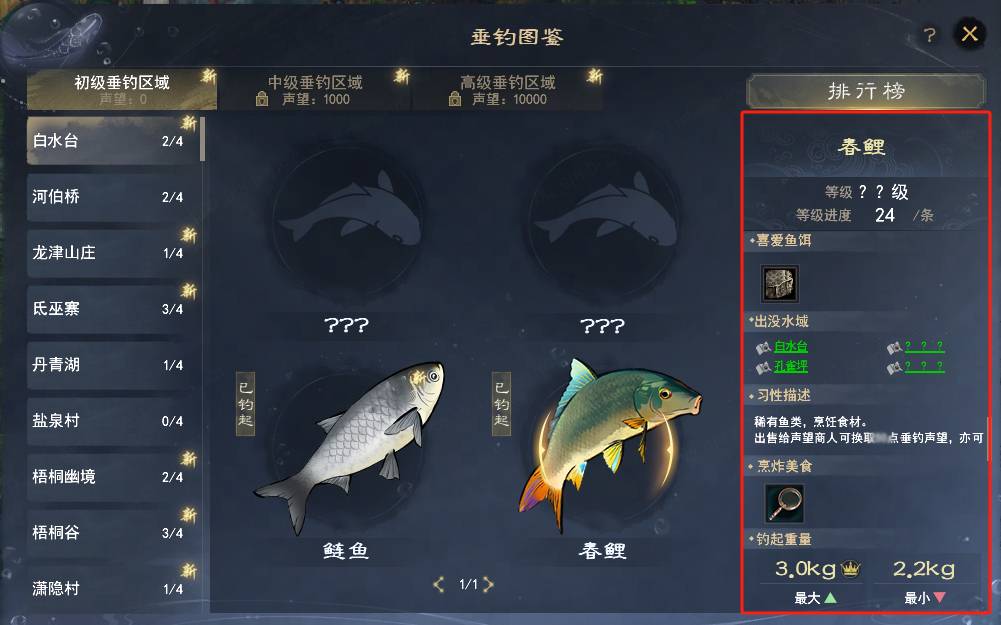This screenshot has width=1001, height=625.
Task: Follow the 白水台 water area link
Action: [x=790, y=347]
